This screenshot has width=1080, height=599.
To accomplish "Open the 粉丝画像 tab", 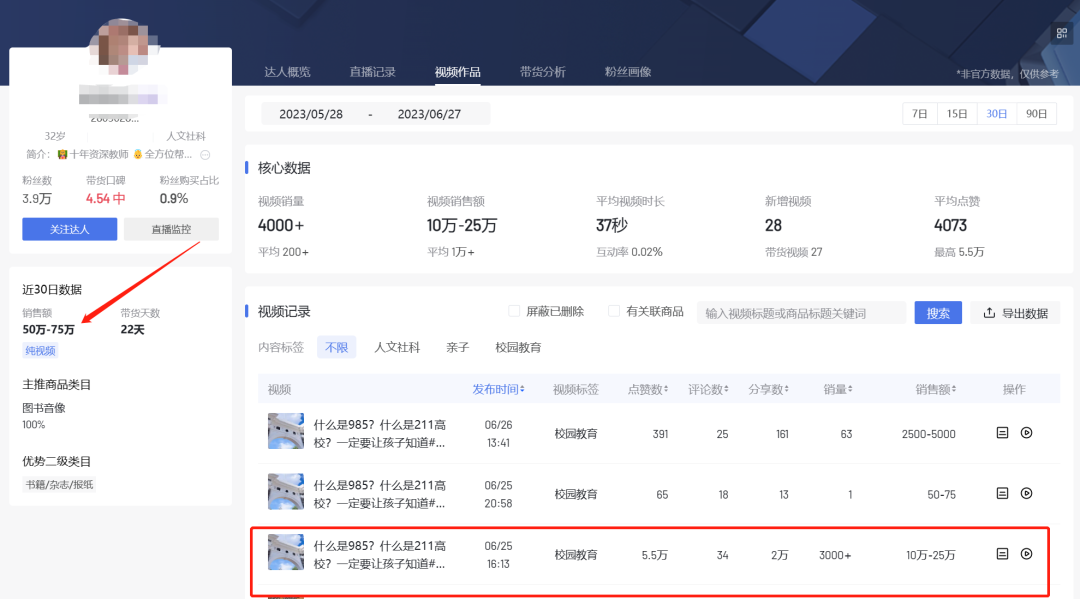I will click(x=627, y=71).
